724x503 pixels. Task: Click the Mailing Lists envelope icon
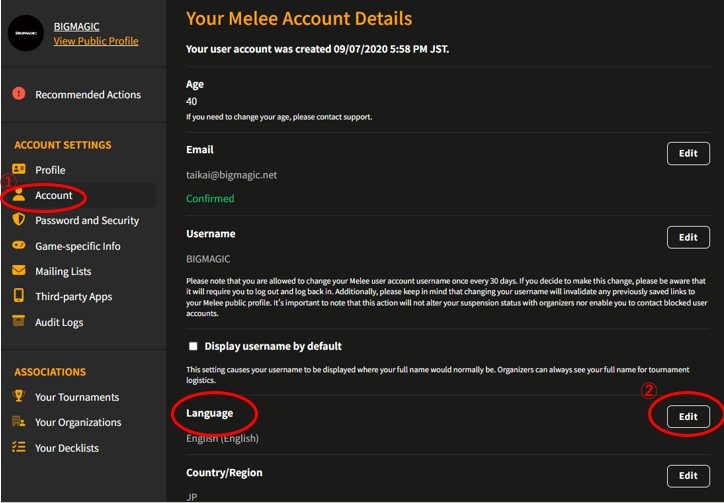click(x=19, y=270)
